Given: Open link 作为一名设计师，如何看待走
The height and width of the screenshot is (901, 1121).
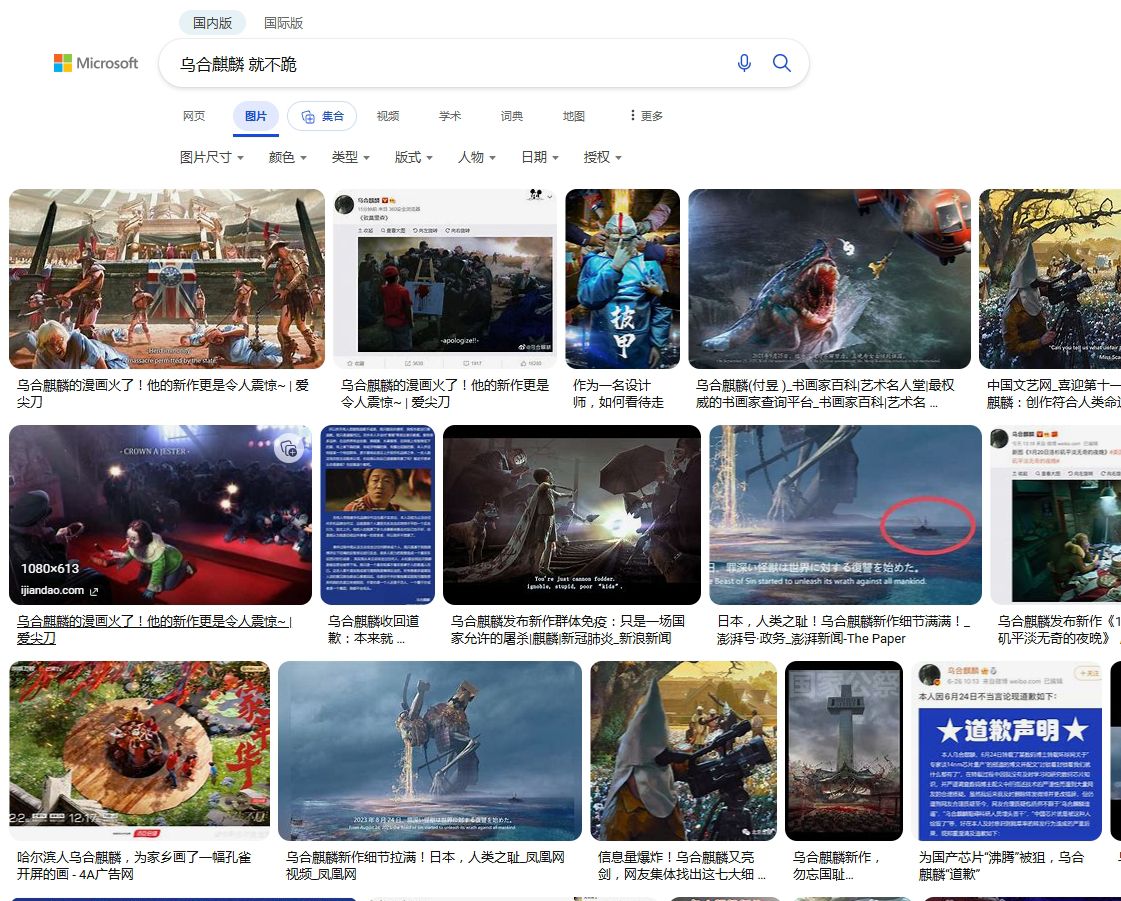Looking at the screenshot, I should tap(618, 394).
